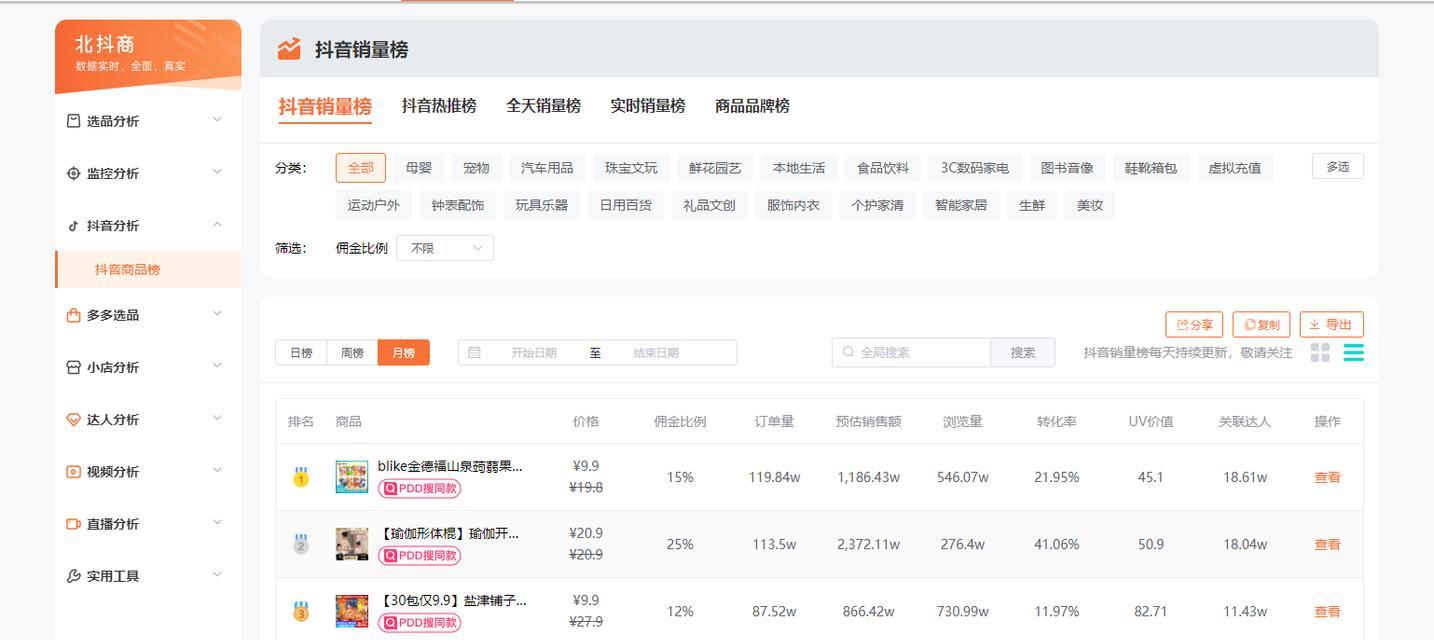
Task: Switch to 商品品牌榜 tab
Action: point(752,106)
